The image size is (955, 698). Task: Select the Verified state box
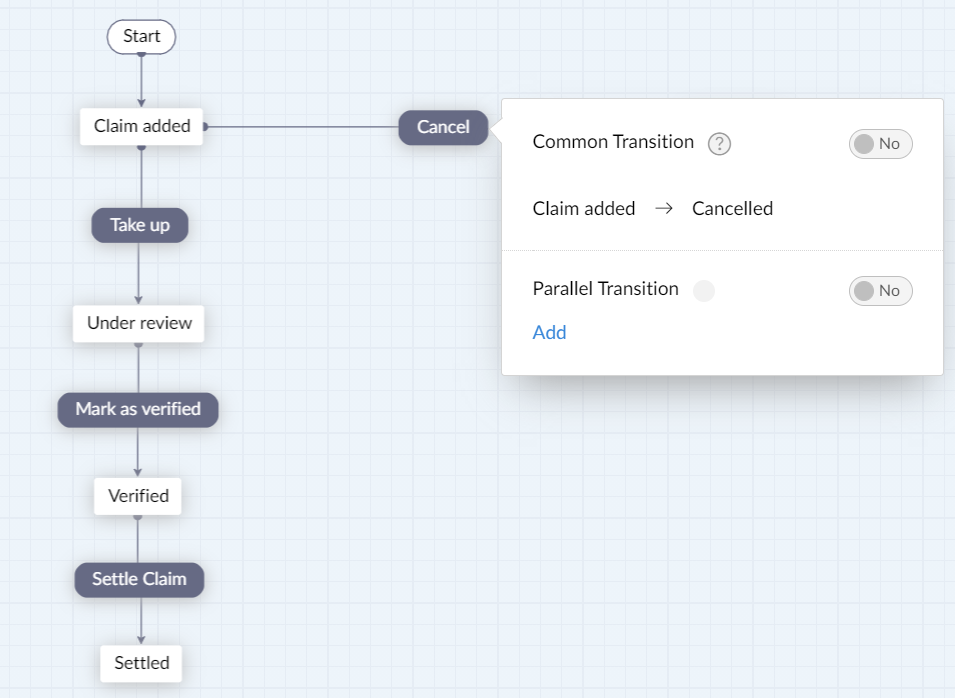click(138, 496)
